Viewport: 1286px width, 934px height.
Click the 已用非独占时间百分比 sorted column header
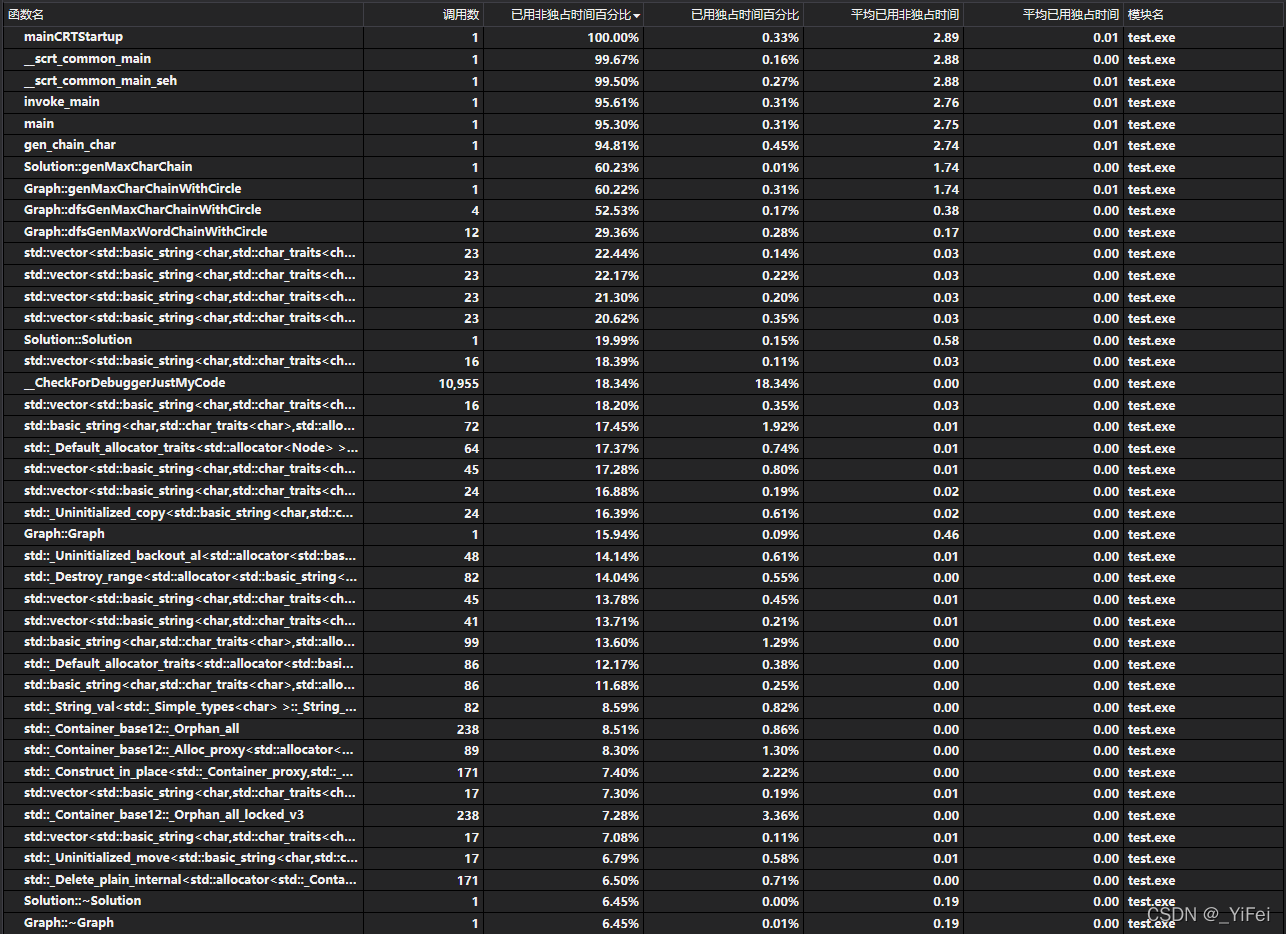click(x=563, y=15)
